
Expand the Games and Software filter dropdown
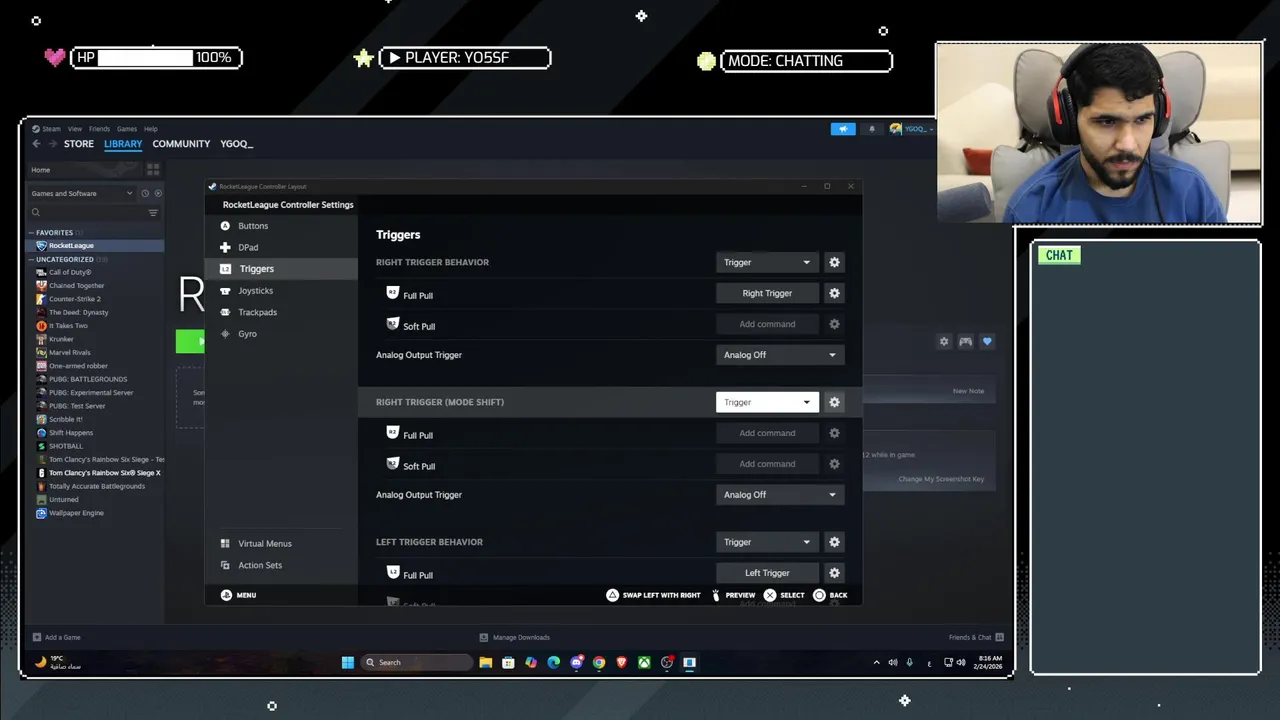coord(81,193)
